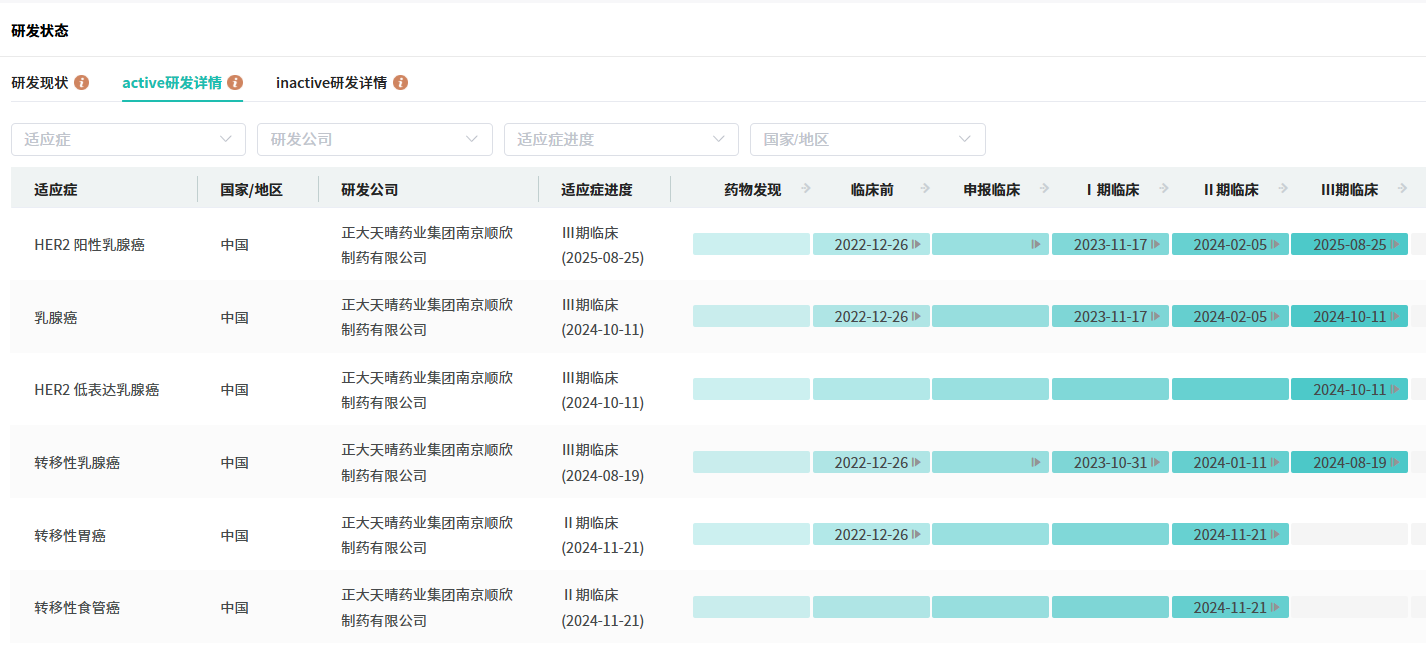Select the active研发详情 tab
The height and width of the screenshot is (655, 1426).
tap(172, 82)
